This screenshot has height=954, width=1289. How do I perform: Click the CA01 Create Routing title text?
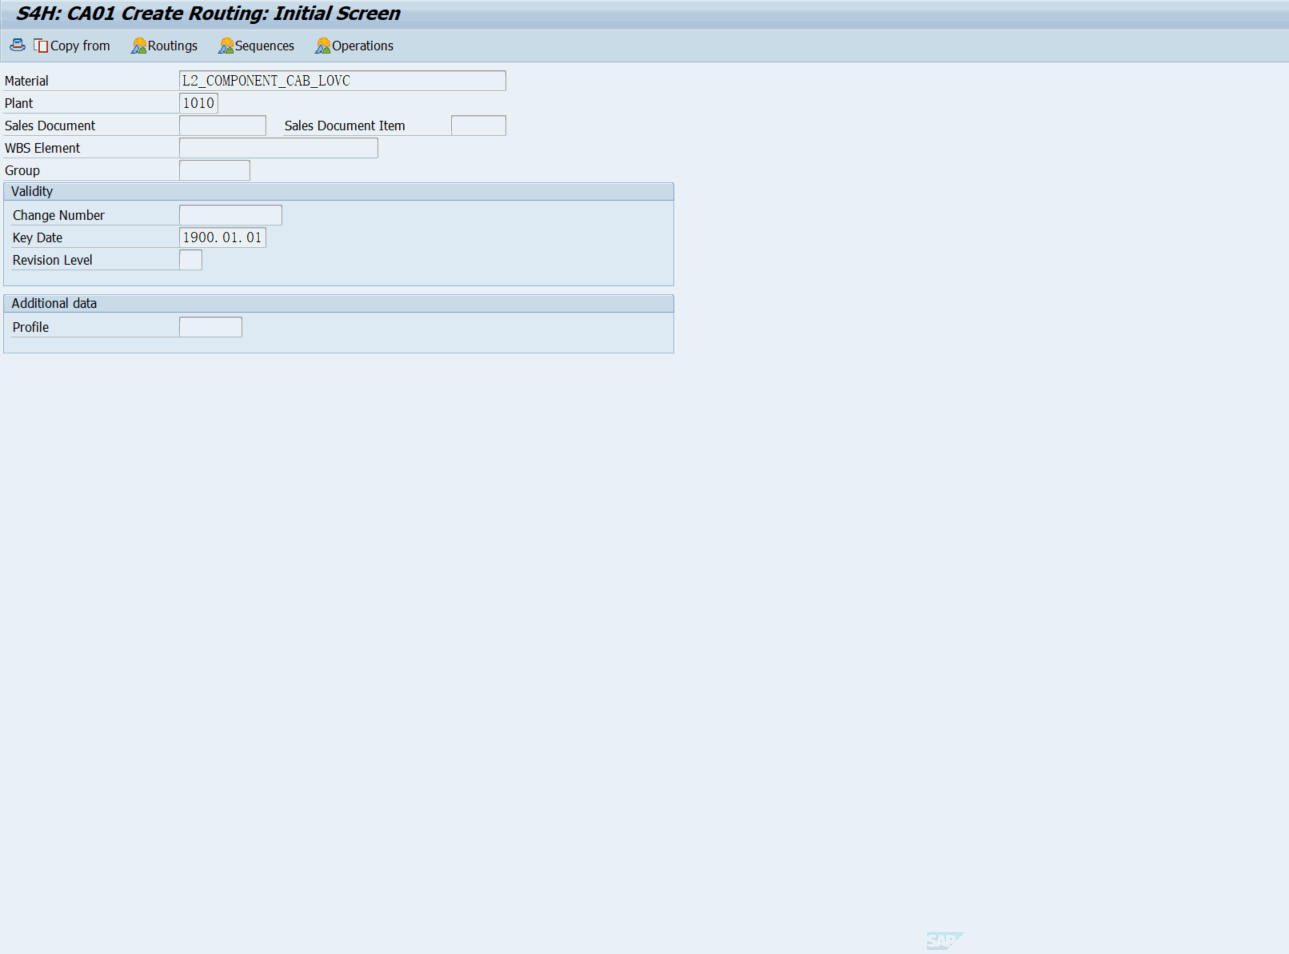(208, 14)
